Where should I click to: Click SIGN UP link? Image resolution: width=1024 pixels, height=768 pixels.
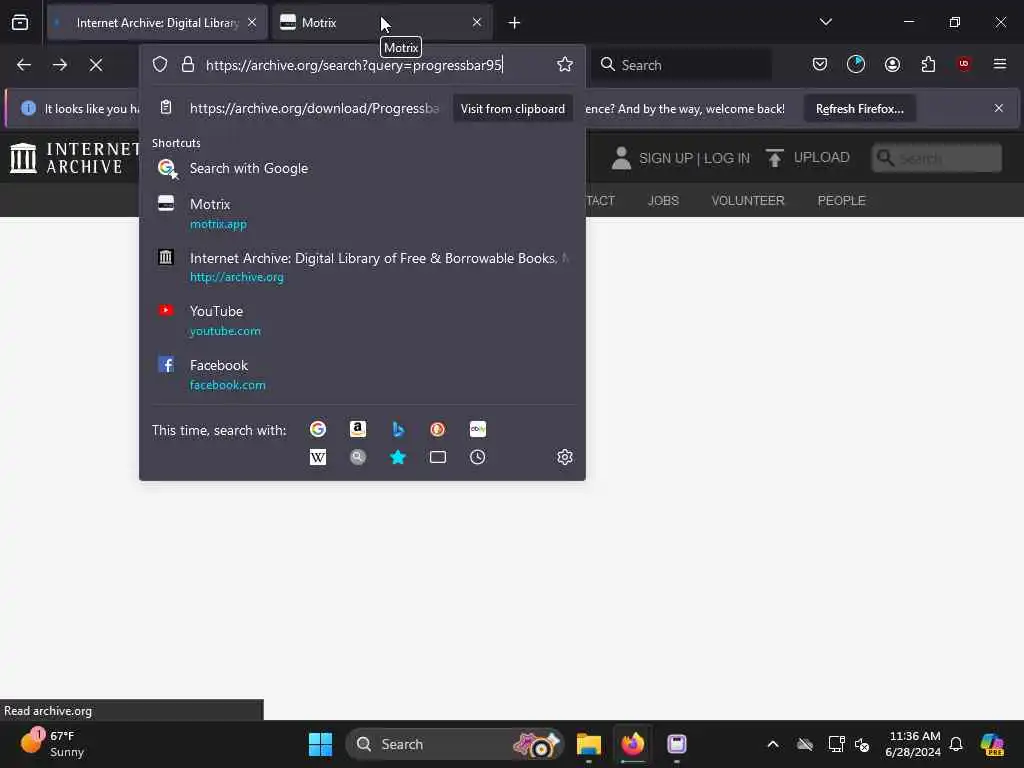(665, 158)
